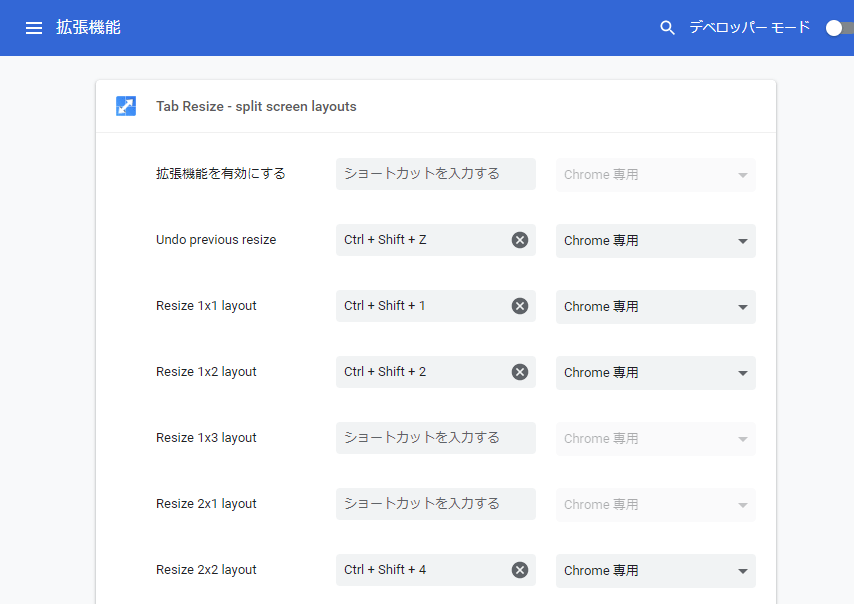Click the search extensions magnifier icon
Viewport: 854px width, 604px height.
point(667,28)
